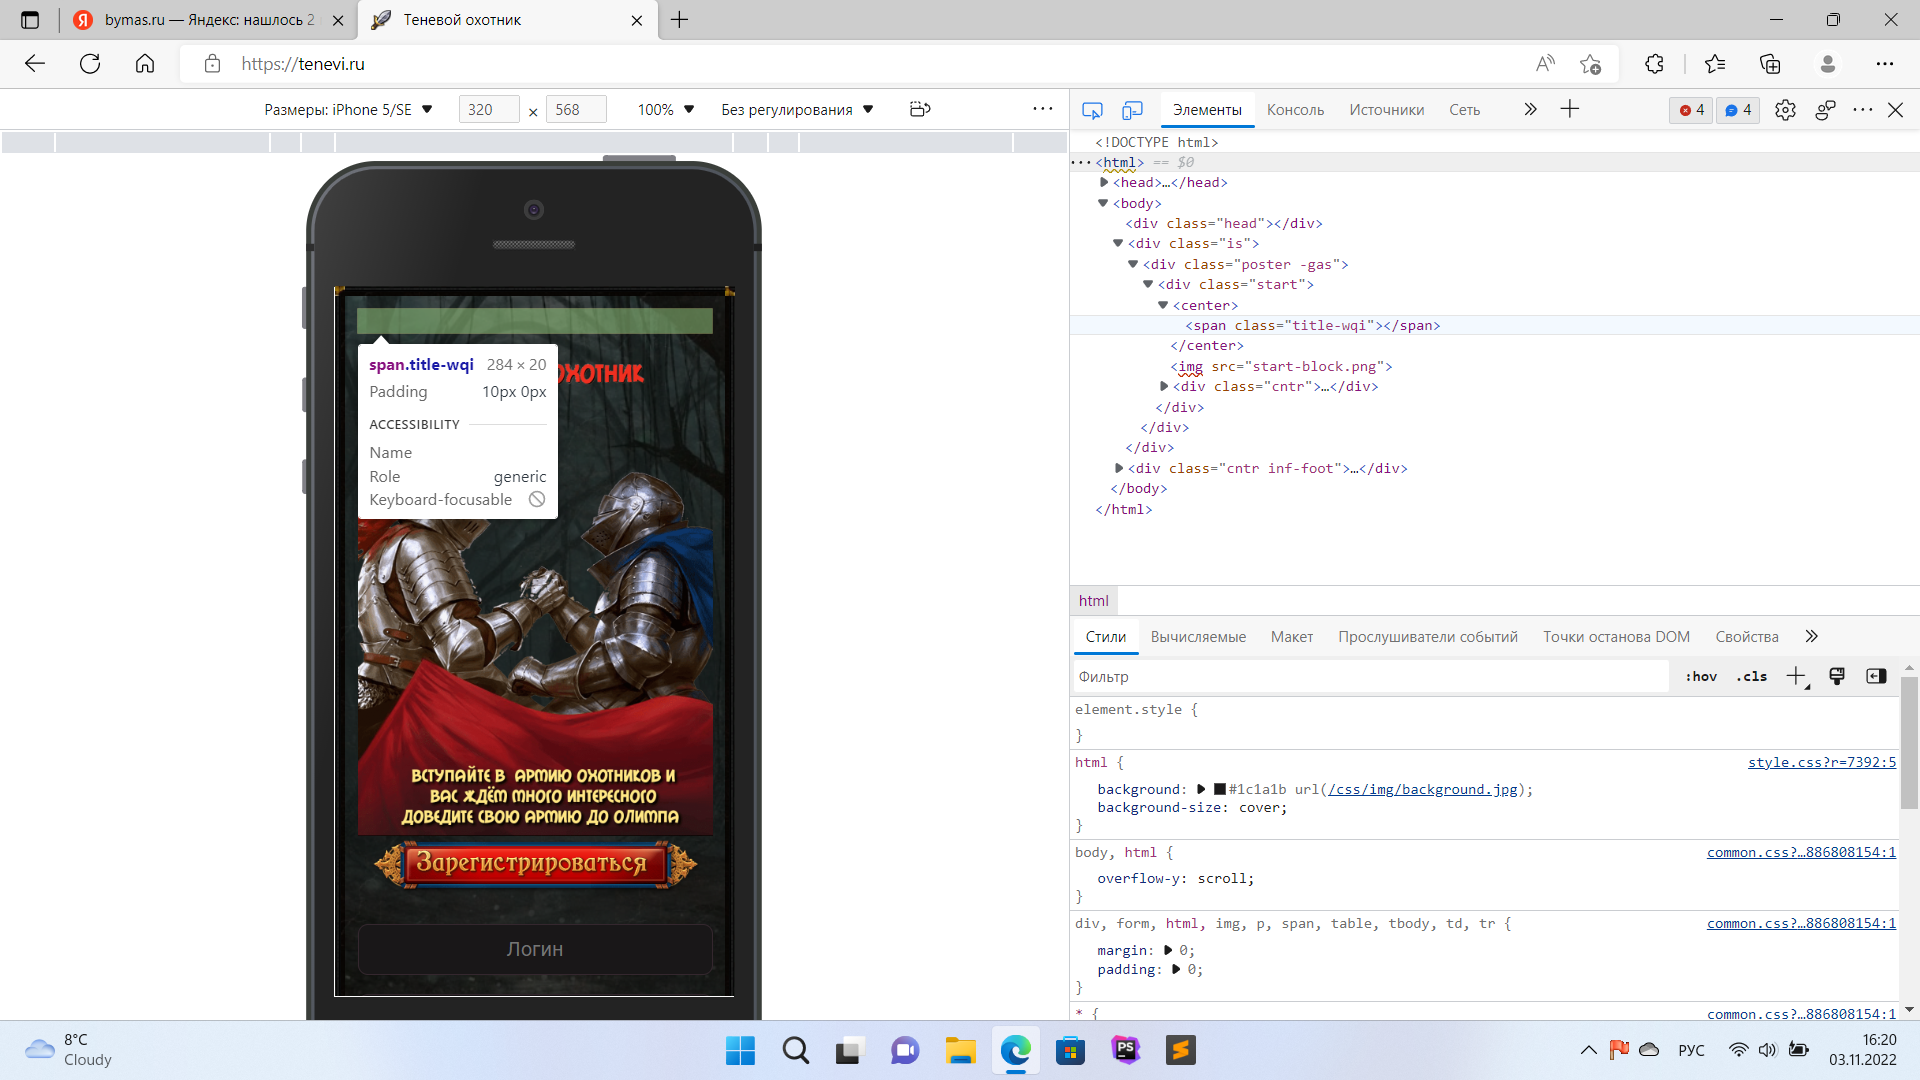The image size is (1920, 1080).
Task: Toggle computed styles sidebar icon
Action: pyautogui.click(x=1876, y=677)
